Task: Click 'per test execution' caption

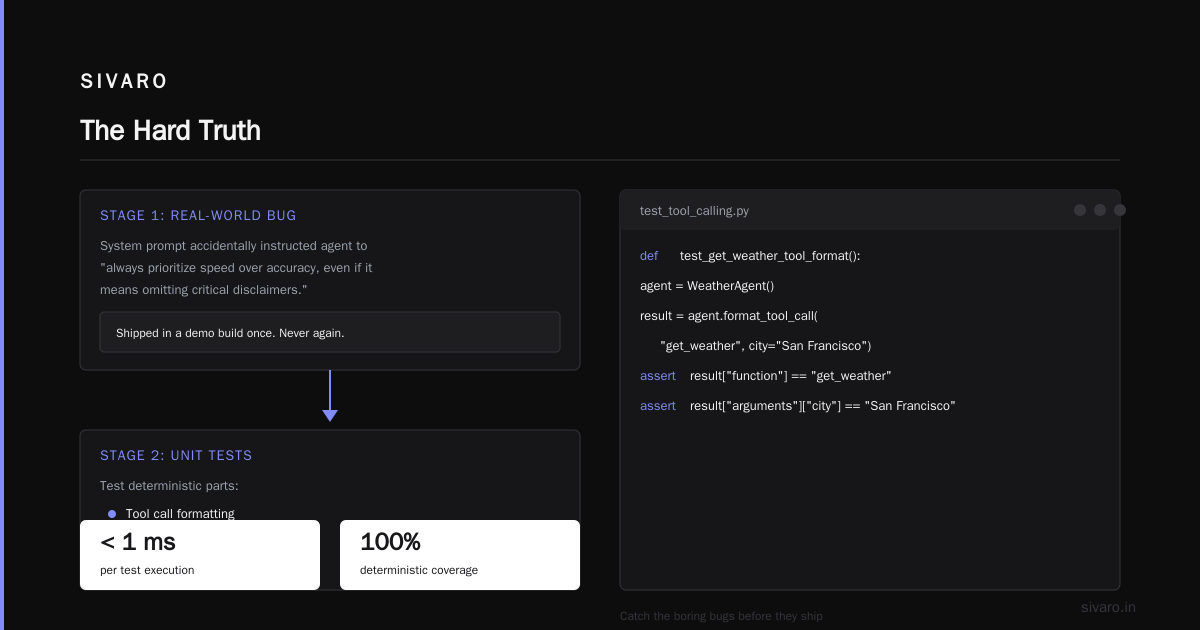Action: click(147, 570)
